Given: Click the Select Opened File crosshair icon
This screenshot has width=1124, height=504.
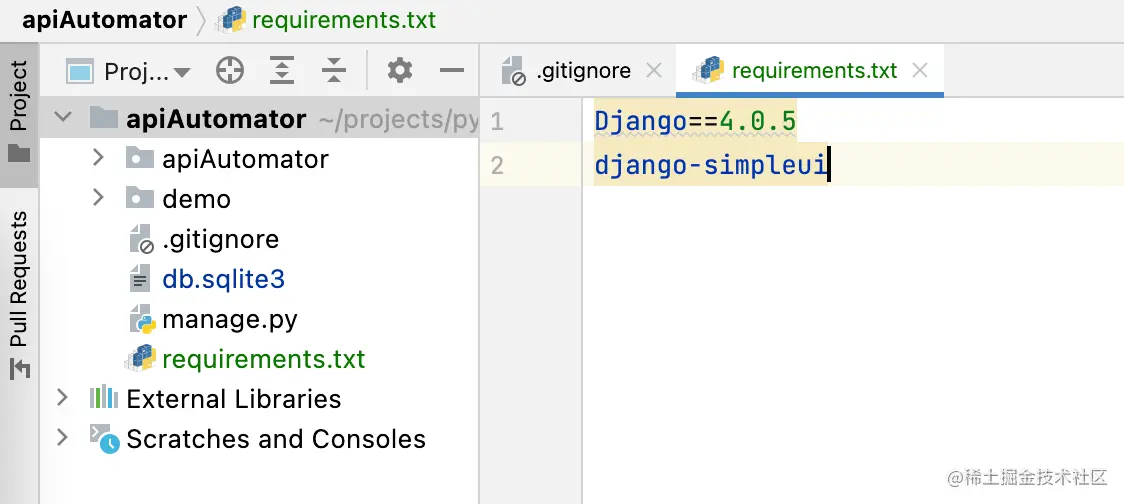Looking at the screenshot, I should [230, 71].
